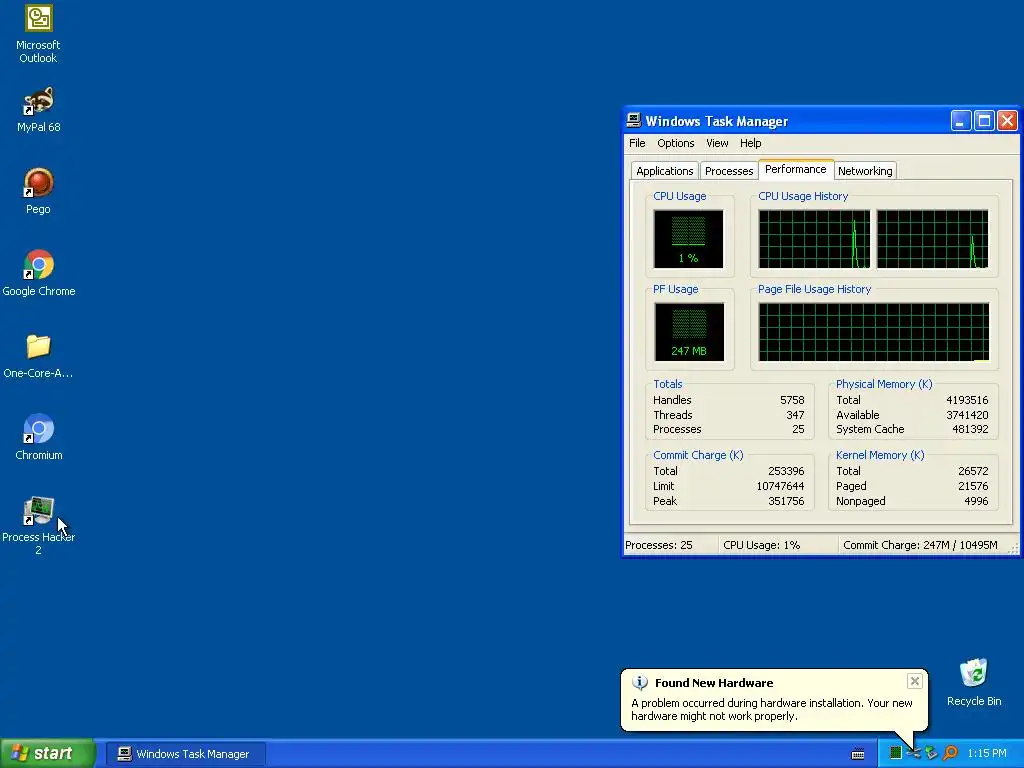Open the View menu in Task Manager
The width and height of the screenshot is (1024, 768).
pyautogui.click(x=716, y=143)
